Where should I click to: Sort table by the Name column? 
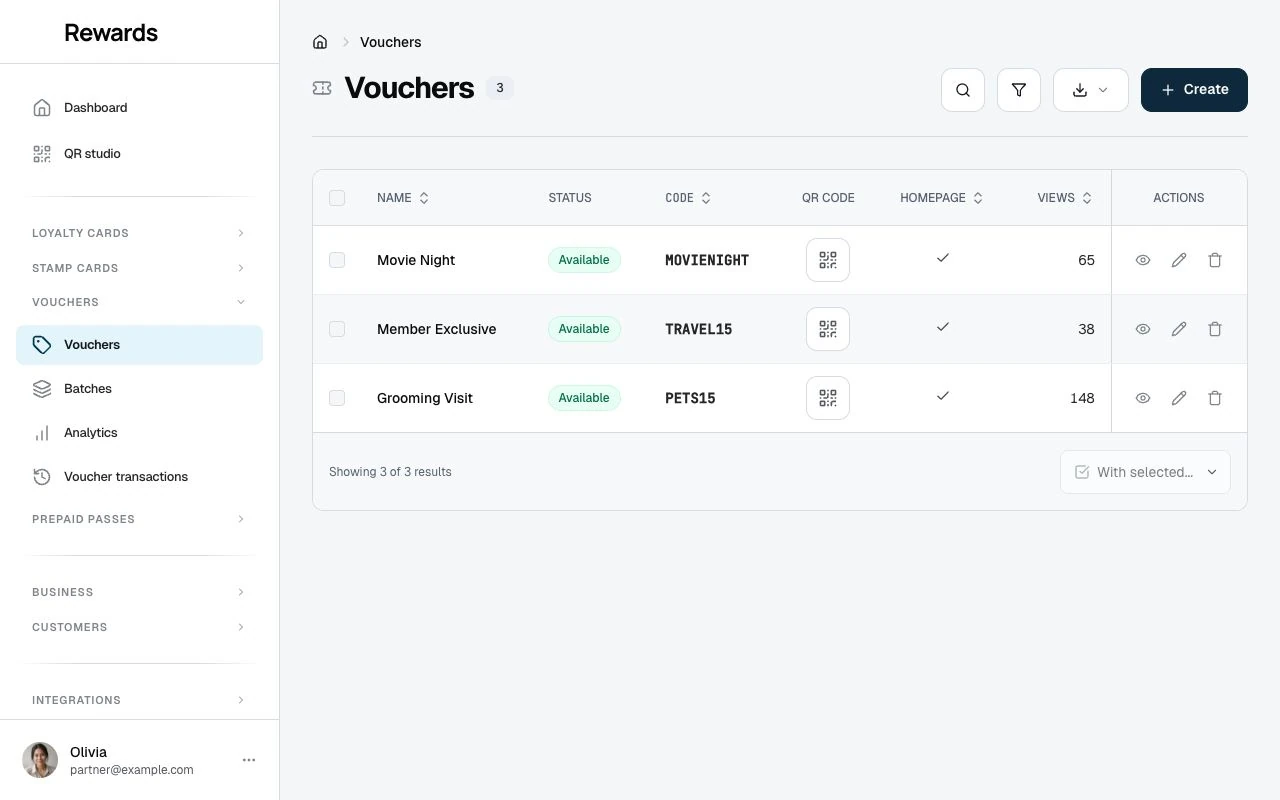pyautogui.click(x=403, y=198)
